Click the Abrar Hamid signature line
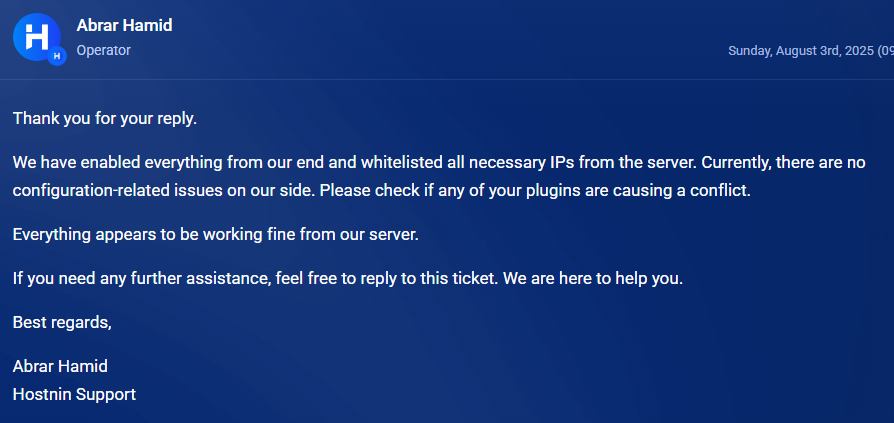This screenshot has width=894, height=423. (x=60, y=366)
